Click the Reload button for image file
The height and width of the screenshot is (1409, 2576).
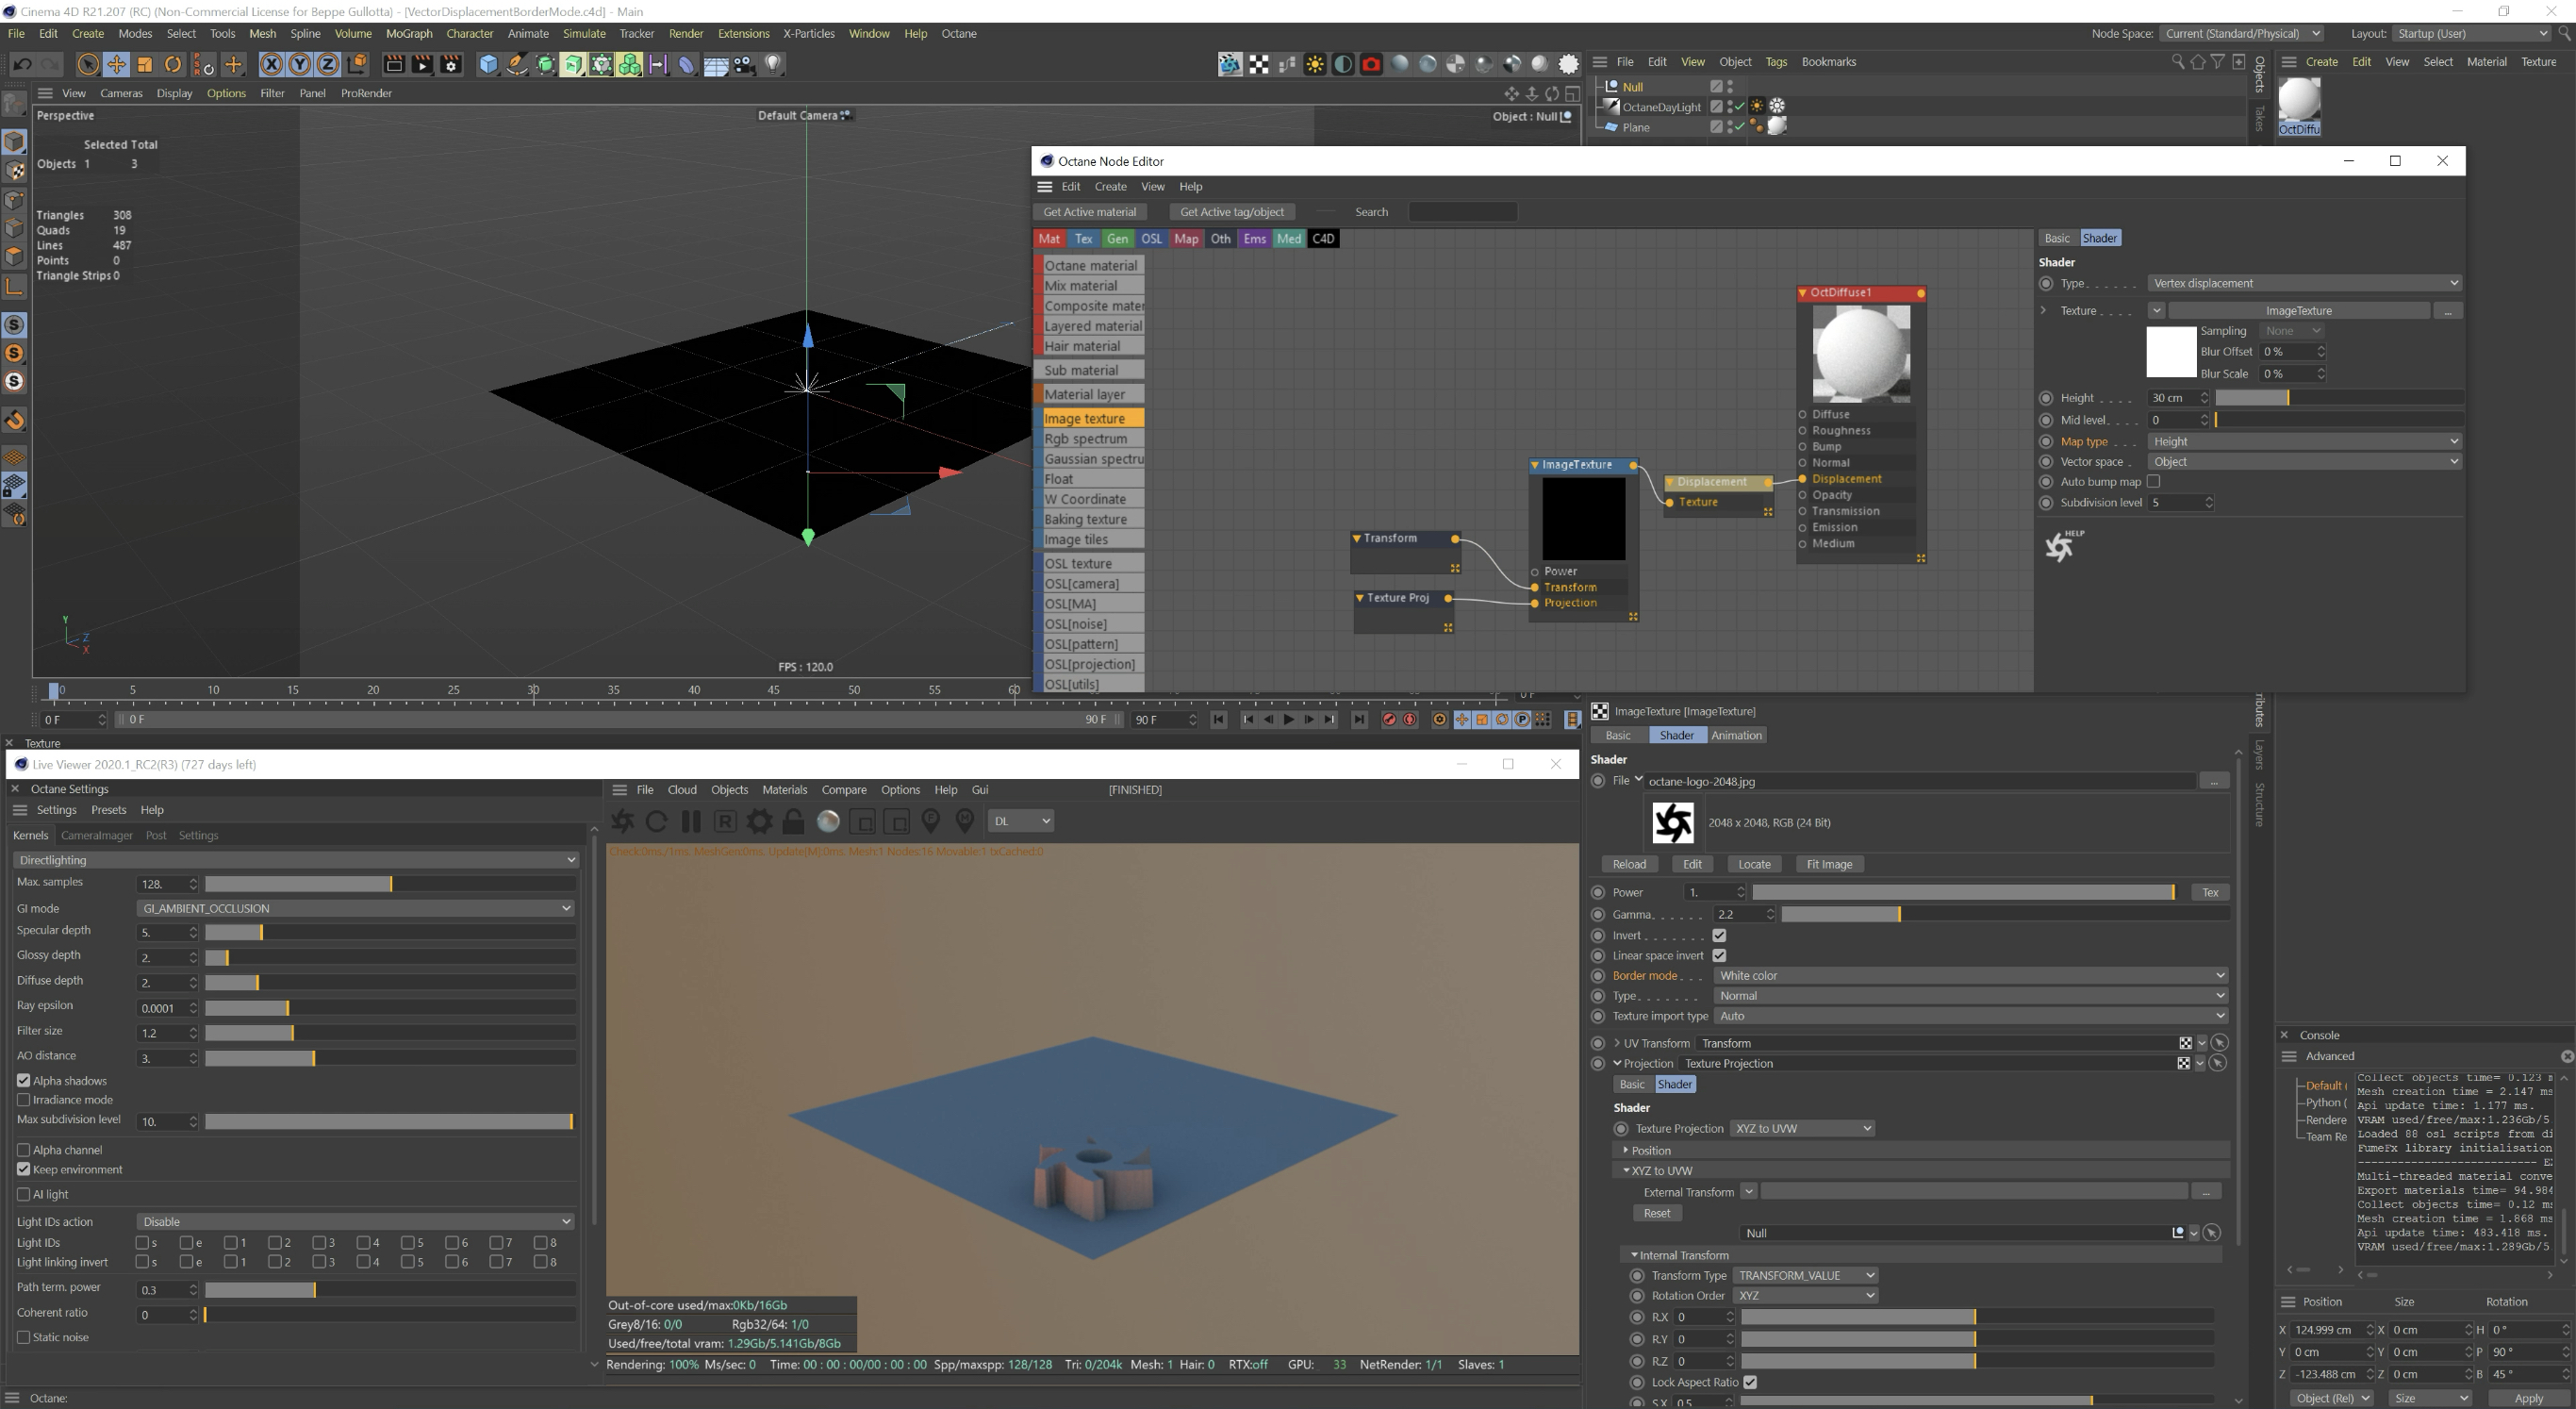1628,865
